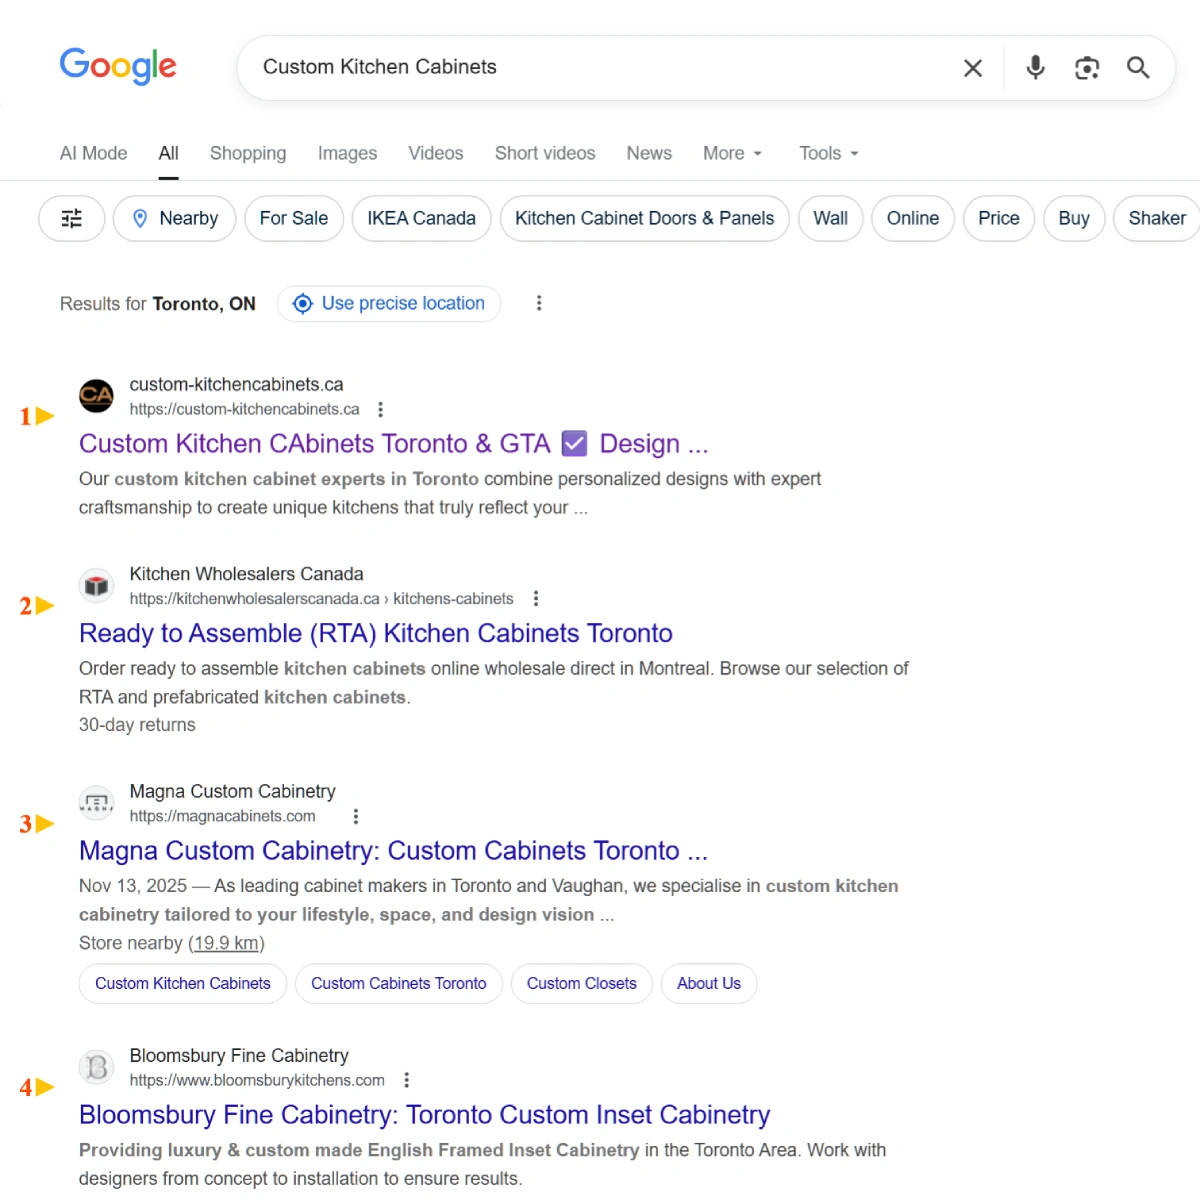Open Custom Kitchen Cabinets sitelink chip
Screen dimensions: 1200x1200
click(x=183, y=984)
